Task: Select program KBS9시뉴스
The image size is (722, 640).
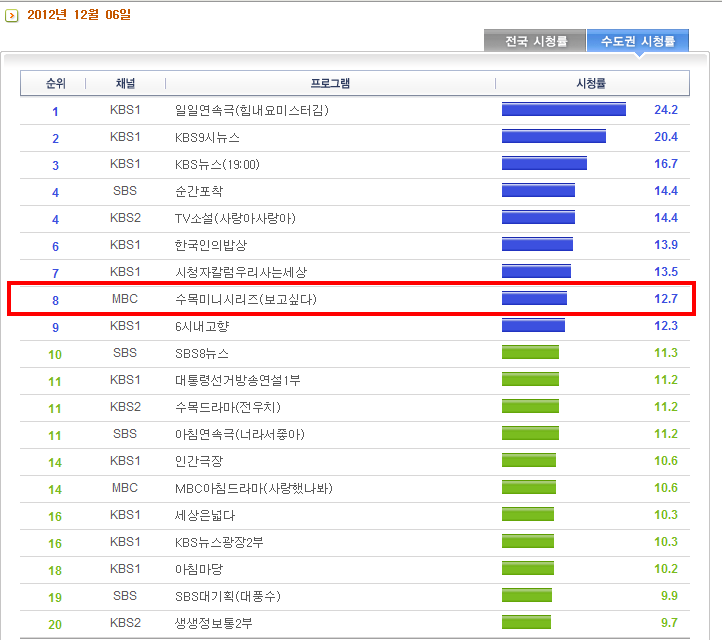Action: [x=207, y=138]
